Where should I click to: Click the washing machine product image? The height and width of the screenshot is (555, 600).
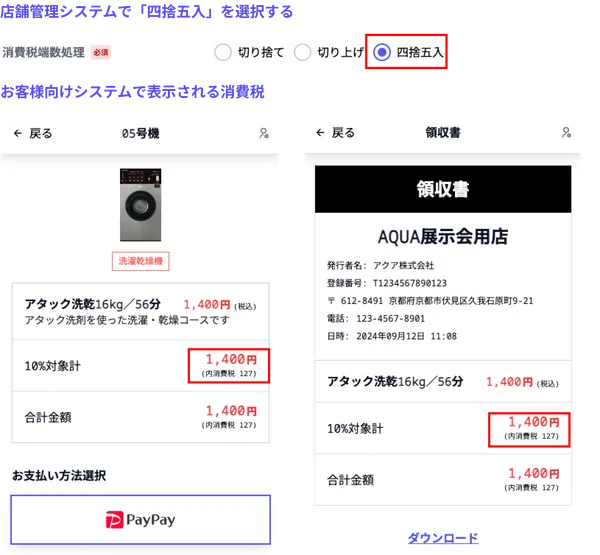(x=140, y=204)
